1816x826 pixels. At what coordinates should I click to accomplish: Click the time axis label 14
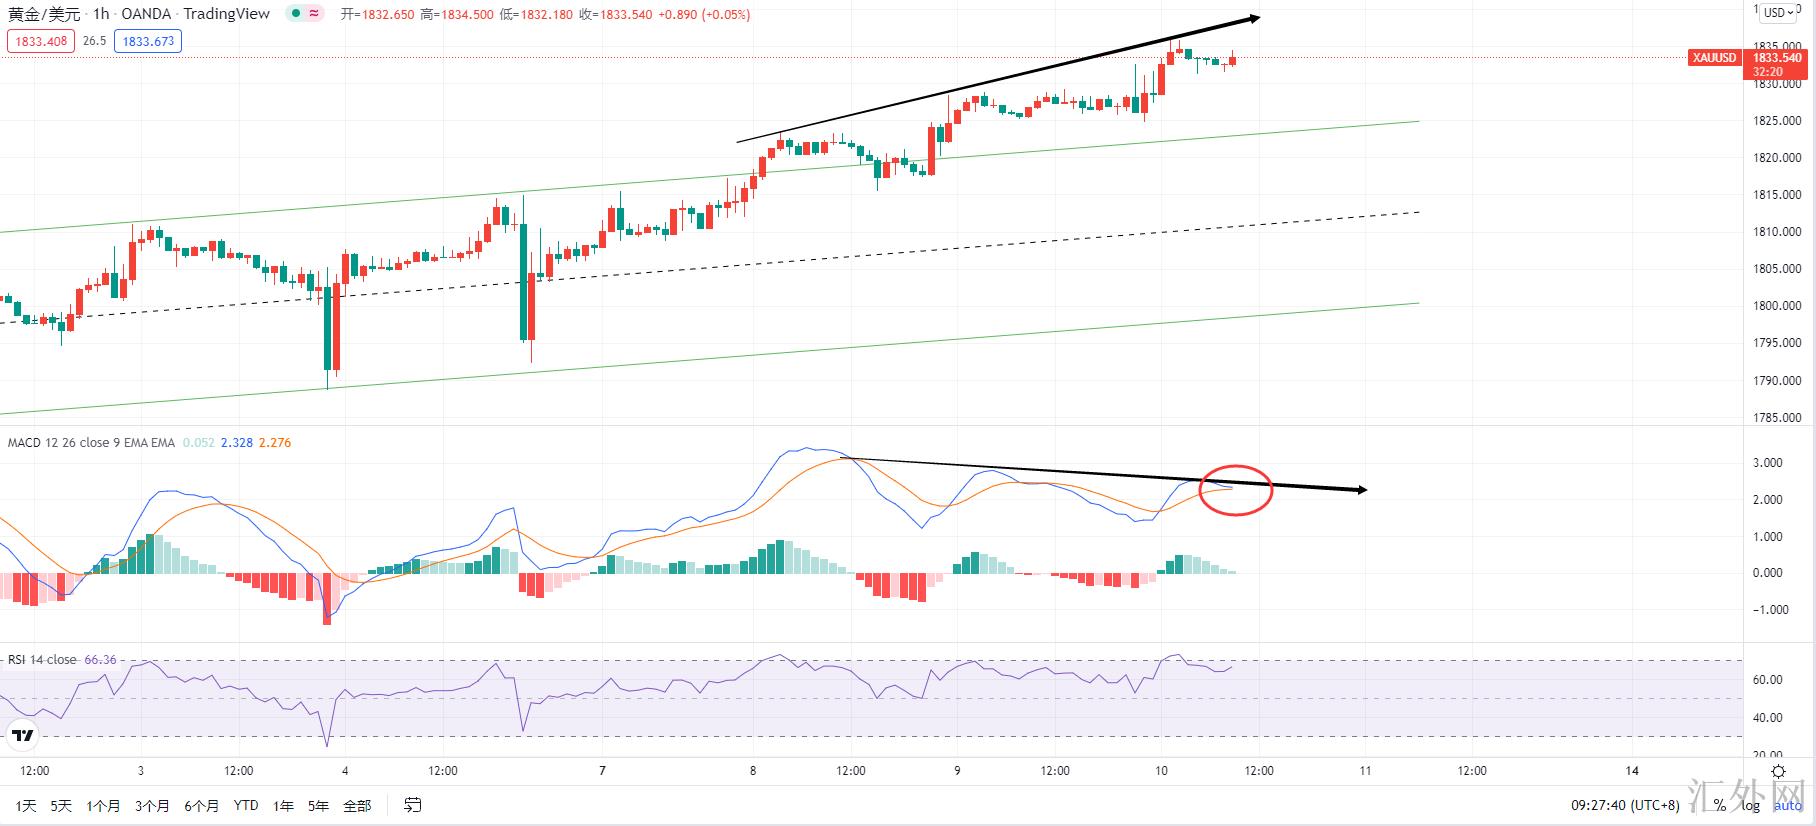pyautogui.click(x=1632, y=771)
